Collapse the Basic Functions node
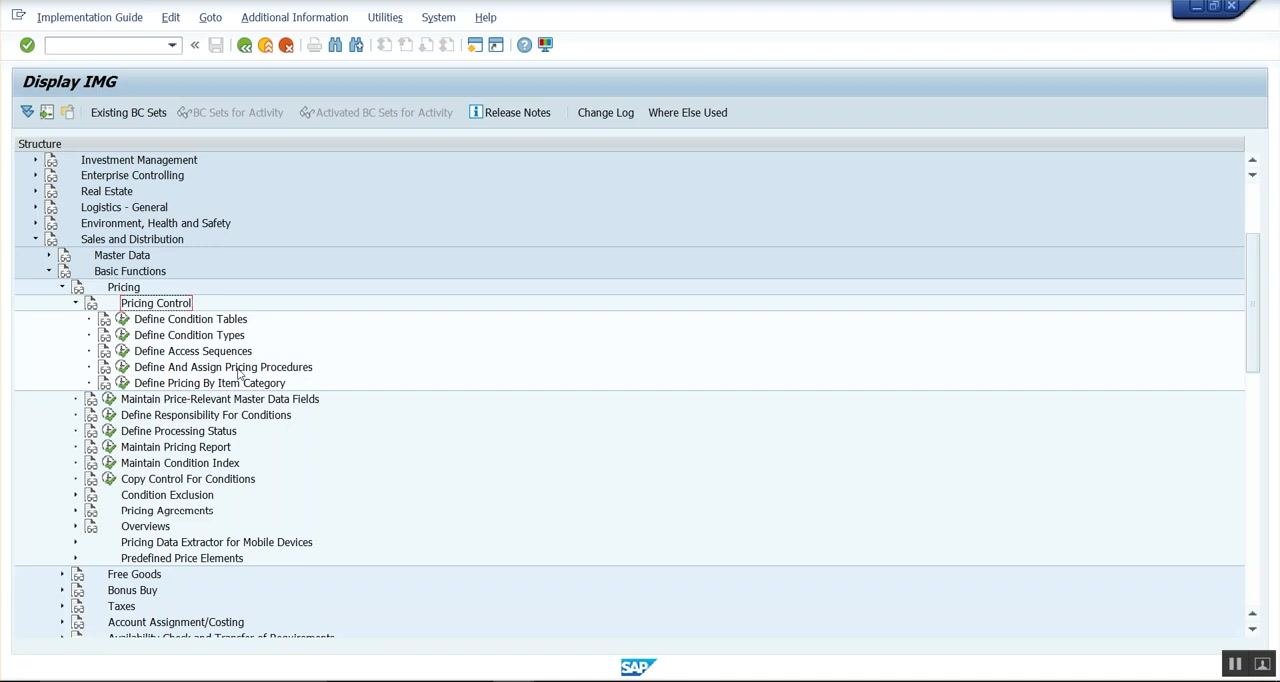 (48, 271)
